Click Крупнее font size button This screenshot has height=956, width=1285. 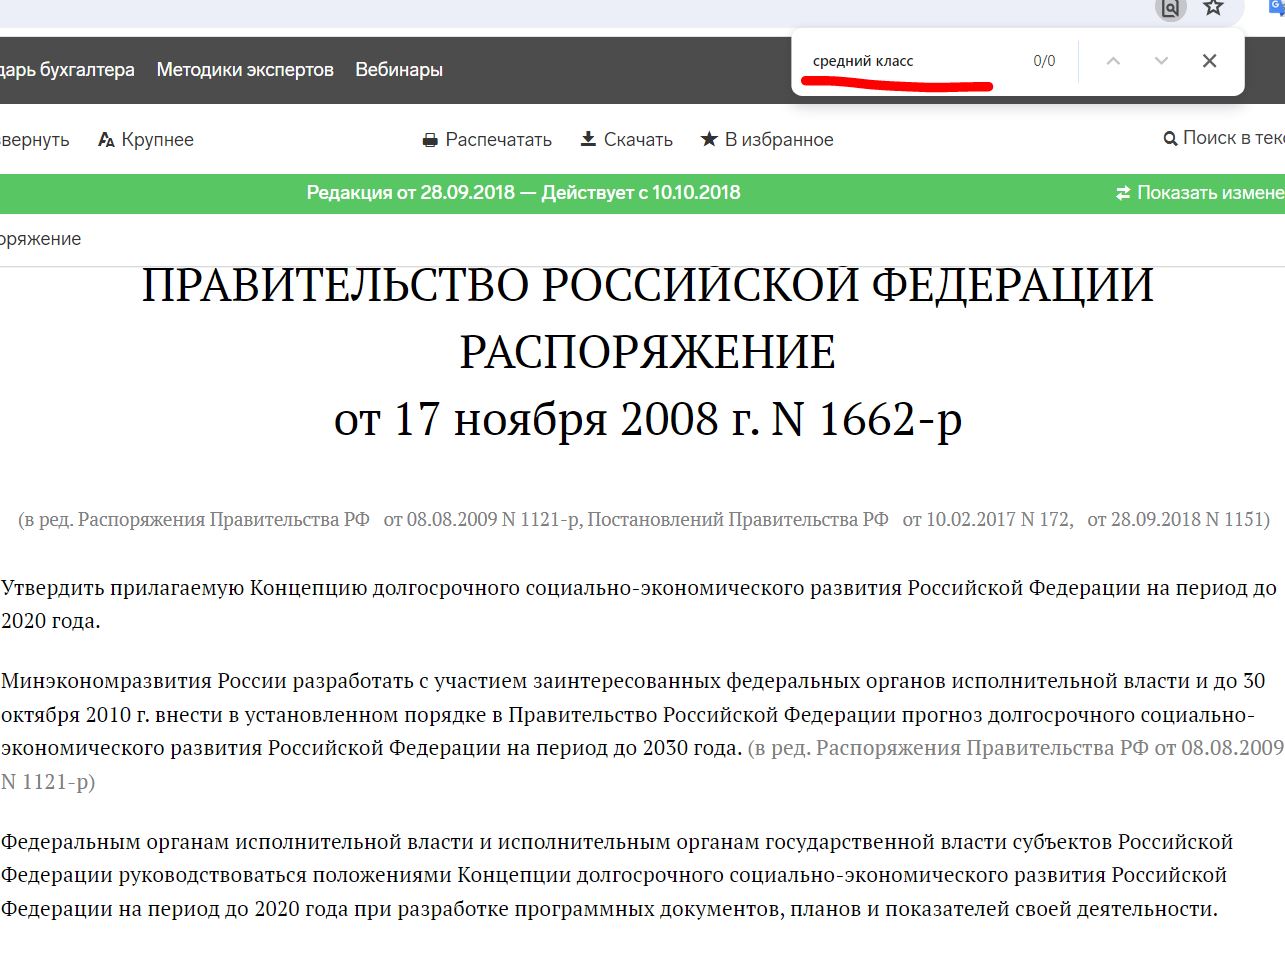[146, 140]
